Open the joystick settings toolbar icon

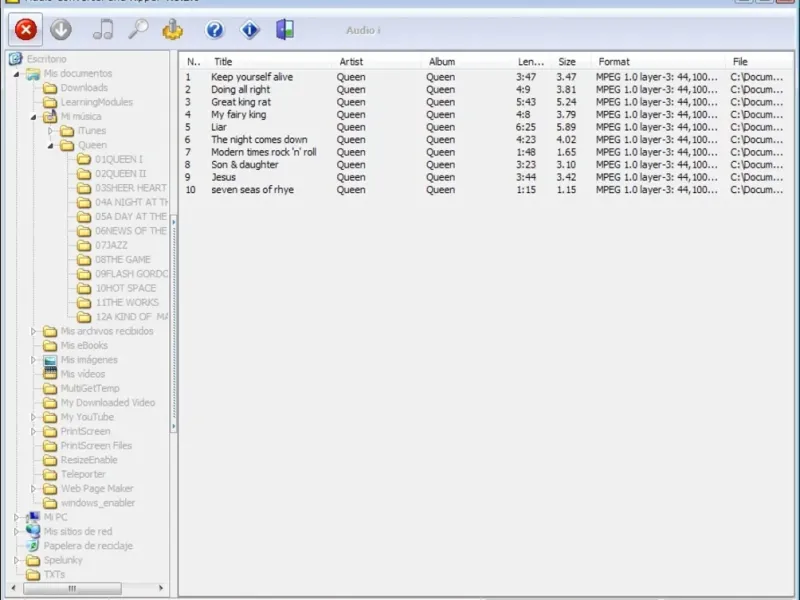point(172,30)
